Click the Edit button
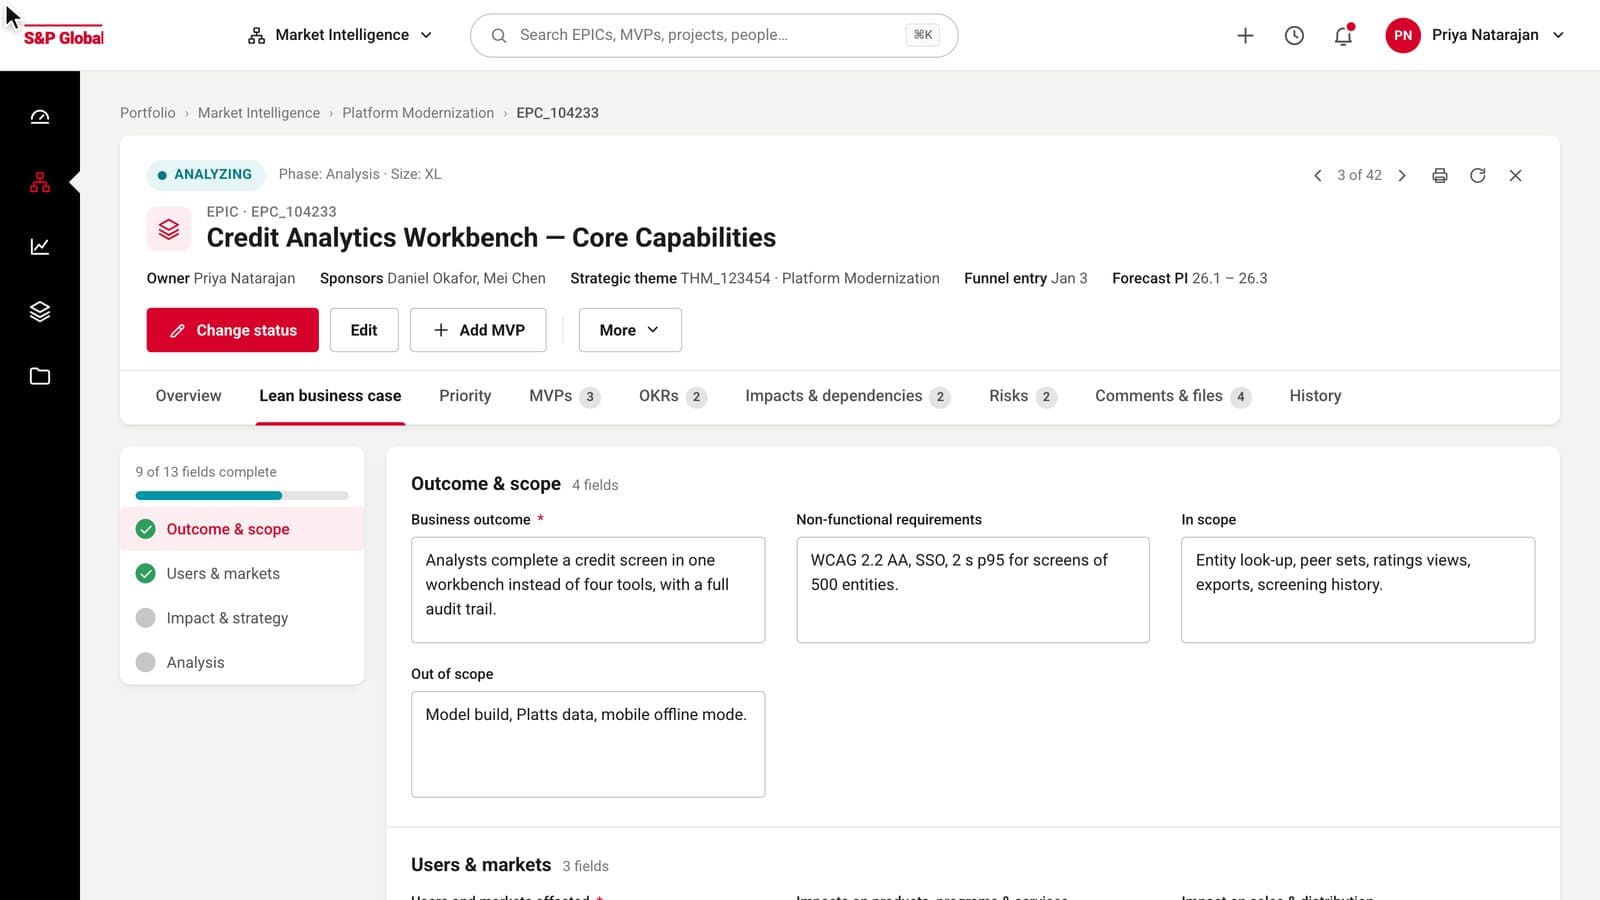 click(x=364, y=330)
